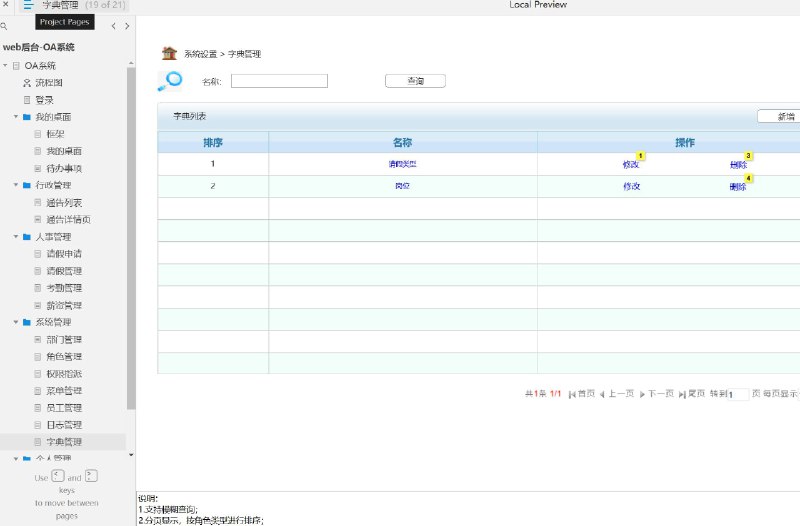Click 修改 for the 岗位 row

(631, 186)
